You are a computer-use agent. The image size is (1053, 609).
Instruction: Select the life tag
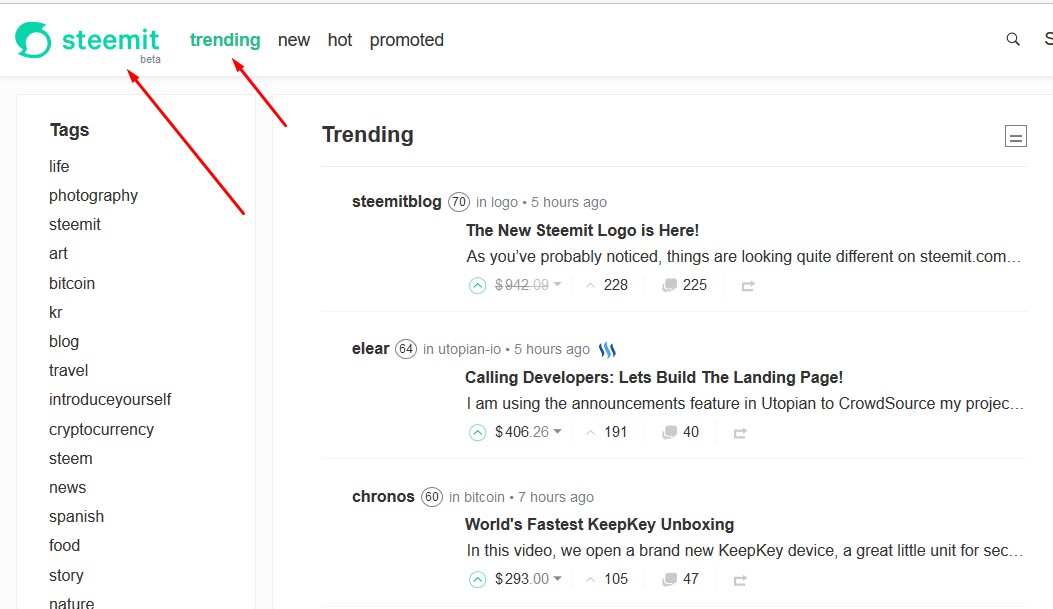[x=59, y=166]
